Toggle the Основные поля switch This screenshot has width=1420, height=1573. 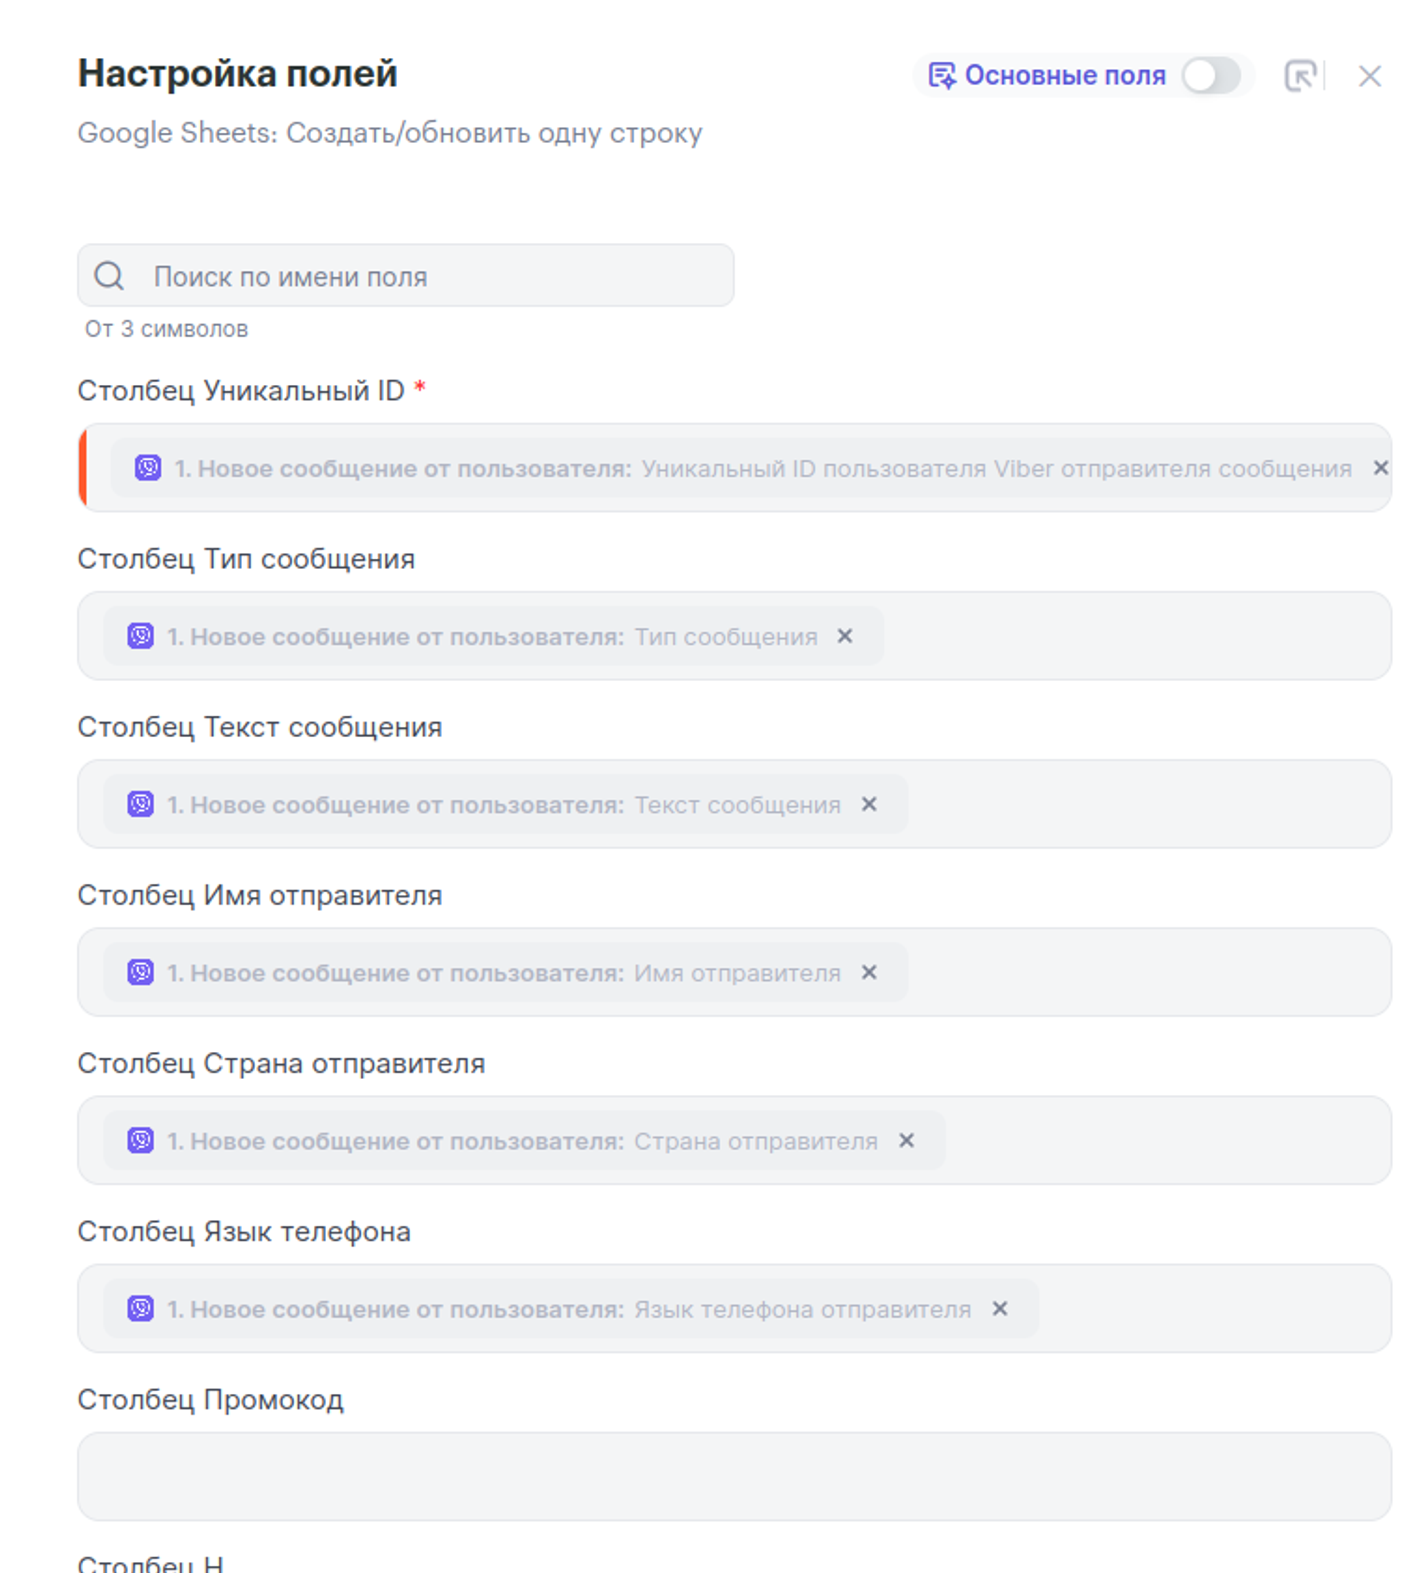[x=1211, y=76]
